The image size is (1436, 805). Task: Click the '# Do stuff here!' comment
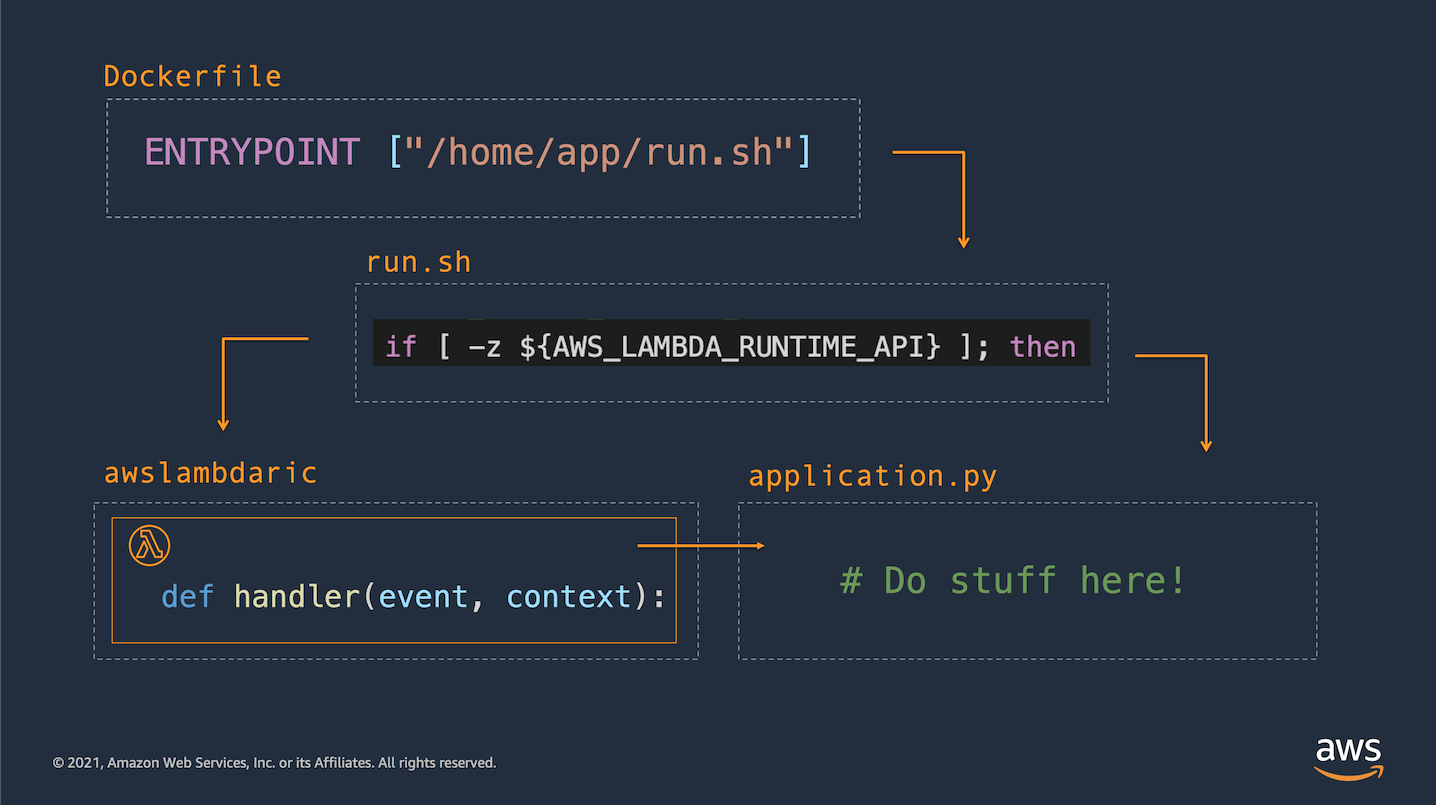[1013, 580]
